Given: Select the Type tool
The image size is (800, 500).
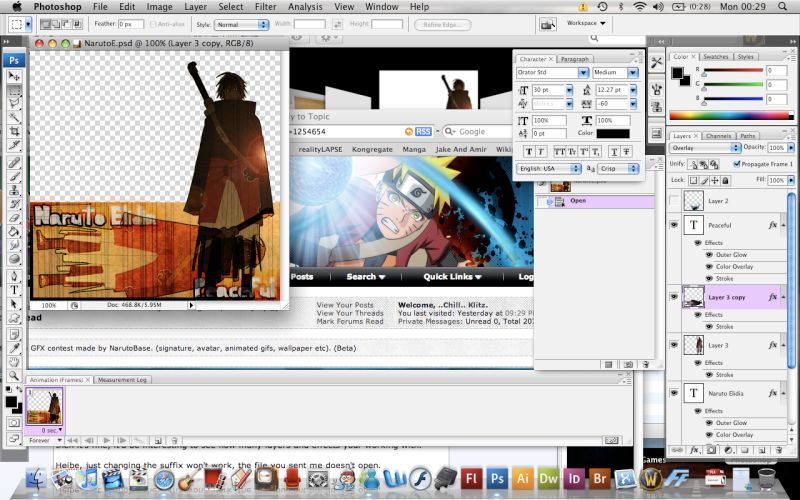Looking at the screenshot, I should 14,290.
